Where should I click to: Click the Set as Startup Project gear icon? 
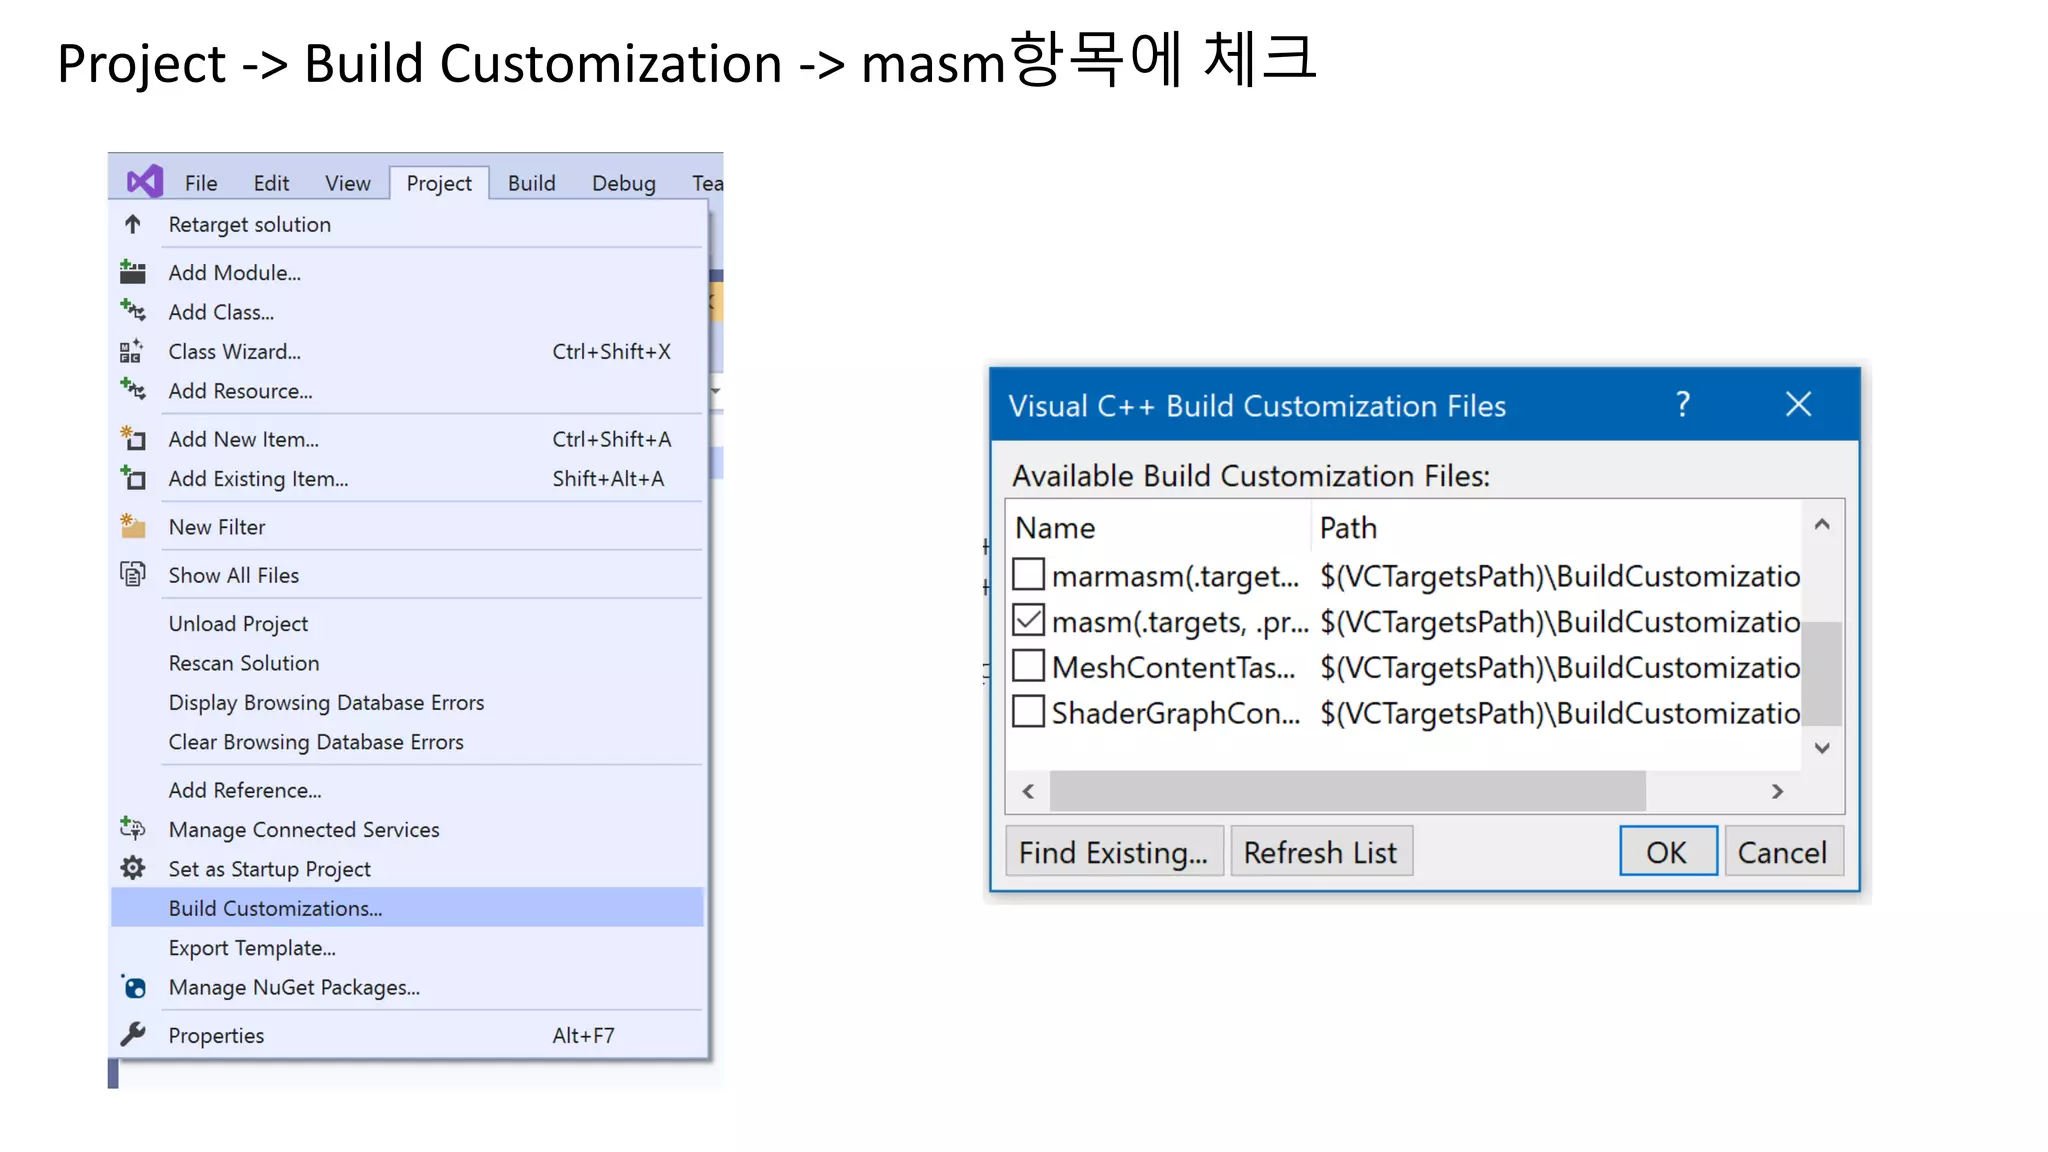click(132, 868)
